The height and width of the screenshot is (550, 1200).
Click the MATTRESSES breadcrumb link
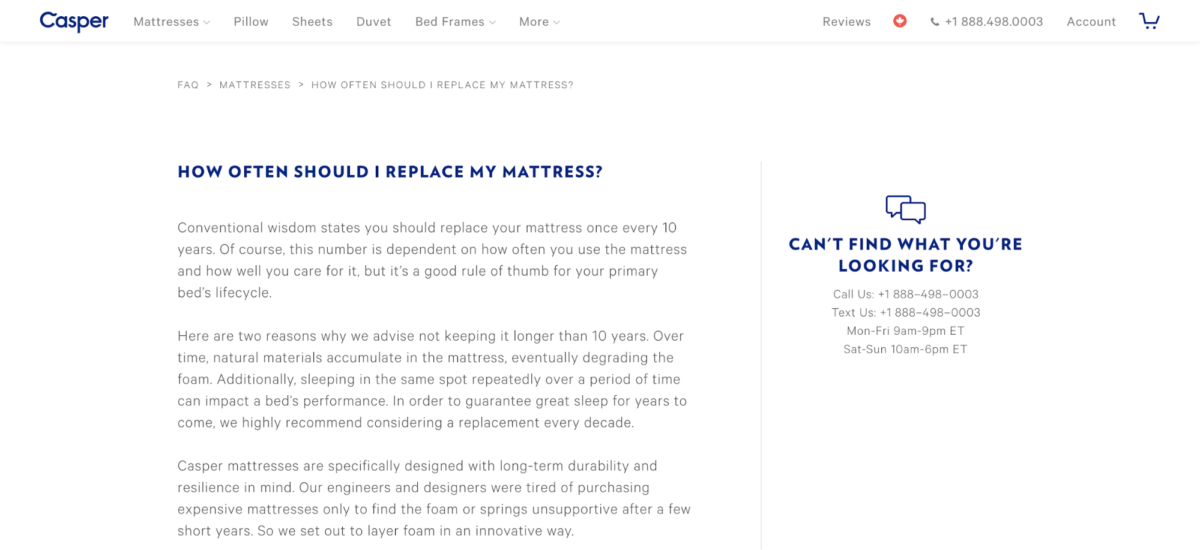[x=255, y=85]
